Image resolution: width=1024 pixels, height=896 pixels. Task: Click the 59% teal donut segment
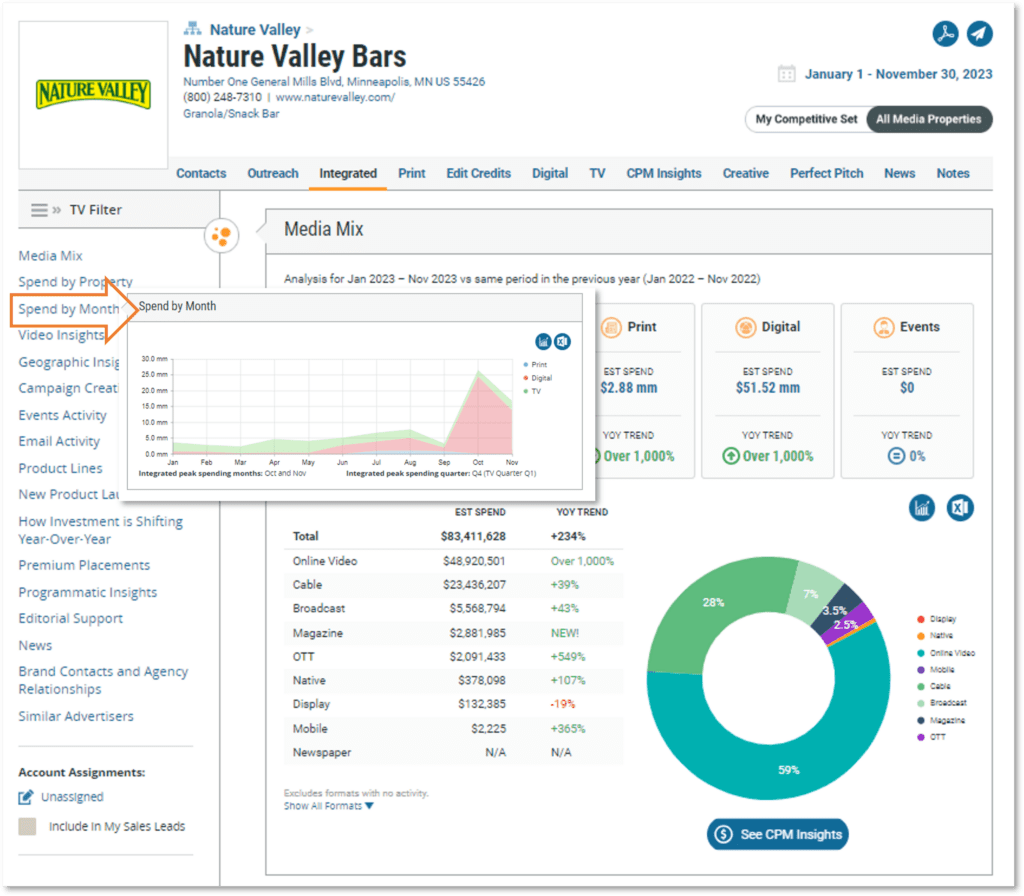[788, 769]
